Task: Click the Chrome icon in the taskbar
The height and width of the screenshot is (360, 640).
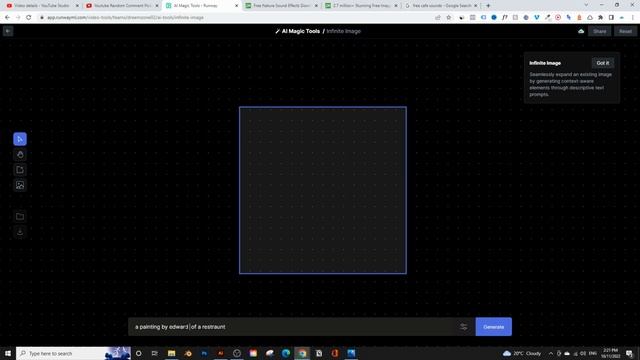Action: click(x=302, y=353)
